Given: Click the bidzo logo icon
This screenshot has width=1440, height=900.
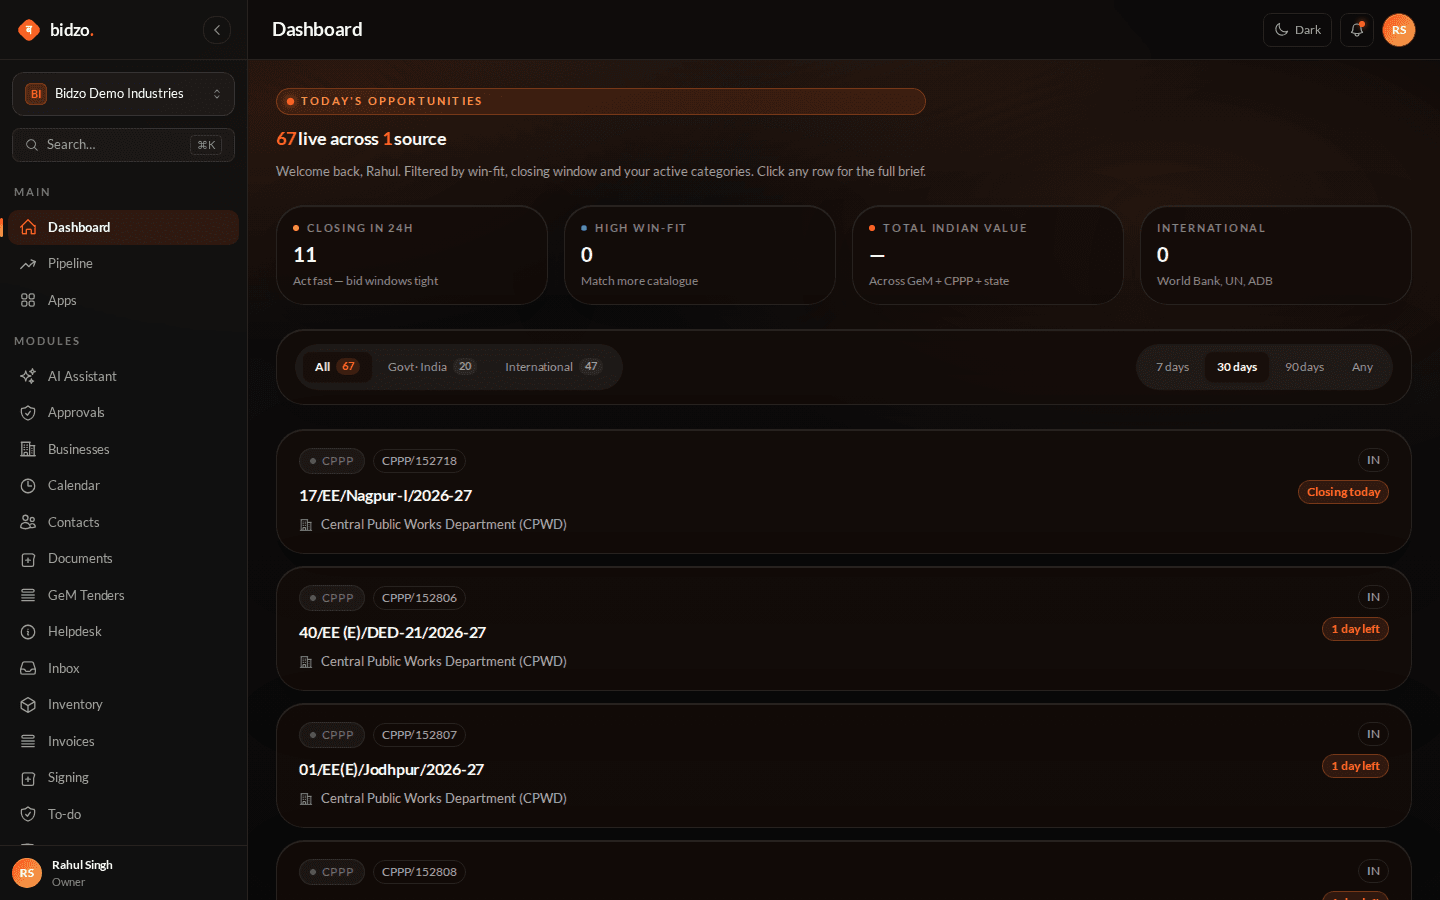Looking at the screenshot, I should (29, 30).
